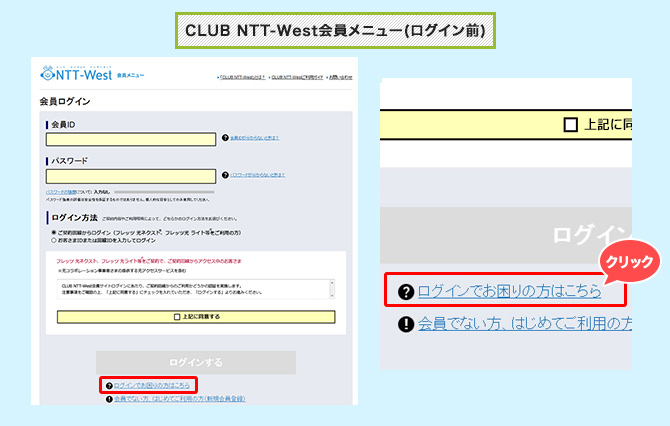This screenshot has height=426, width=670.
Task: Click the 会員ログイン heading text
Action: pos(65,102)
